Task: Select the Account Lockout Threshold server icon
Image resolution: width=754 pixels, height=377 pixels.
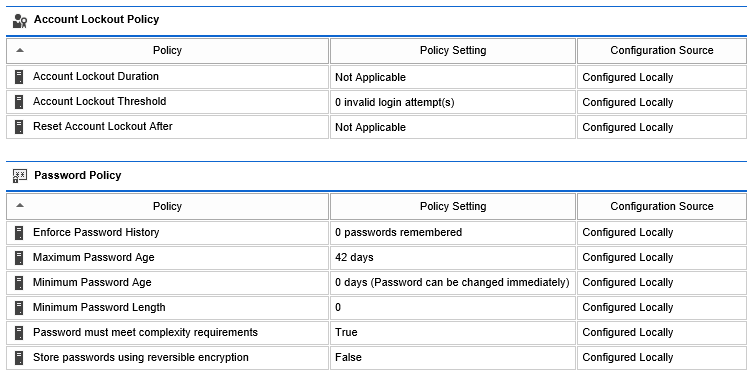Action: coord(19,102)
